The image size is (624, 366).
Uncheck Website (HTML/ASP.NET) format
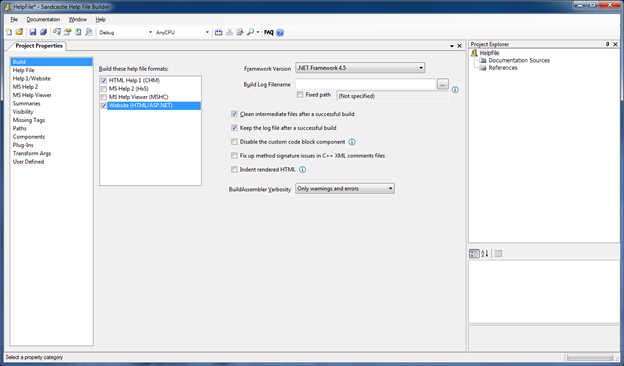pos(104,105)
